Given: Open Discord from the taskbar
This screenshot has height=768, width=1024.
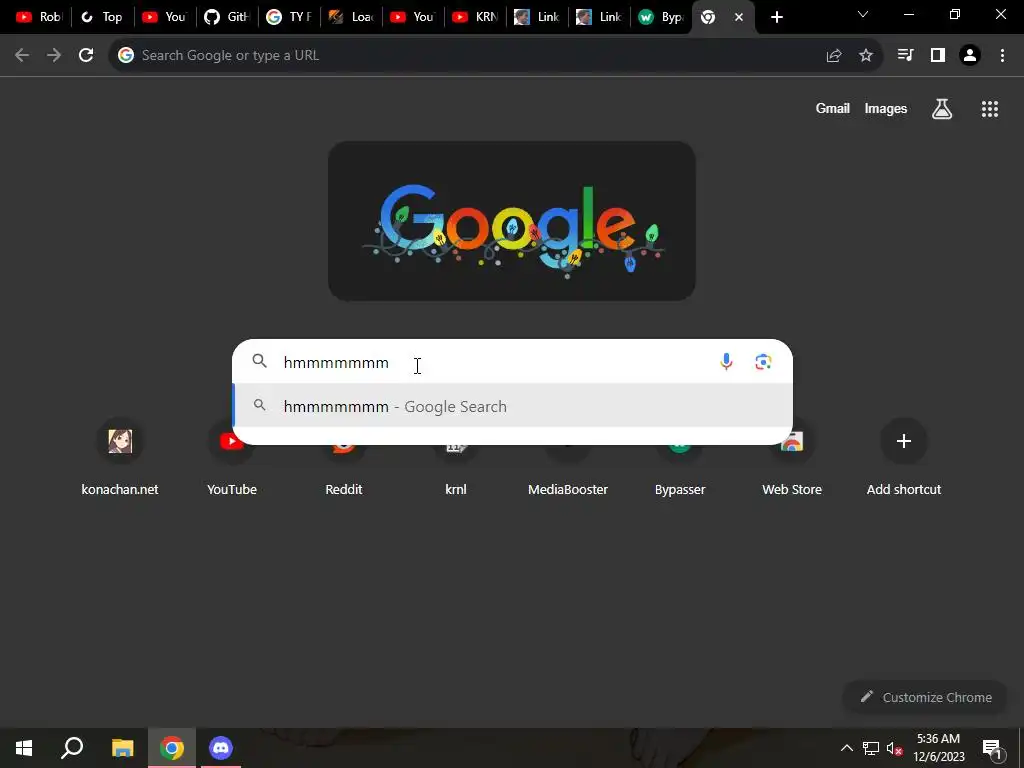Looking at the screenshot, I should (x=221, y=748).
